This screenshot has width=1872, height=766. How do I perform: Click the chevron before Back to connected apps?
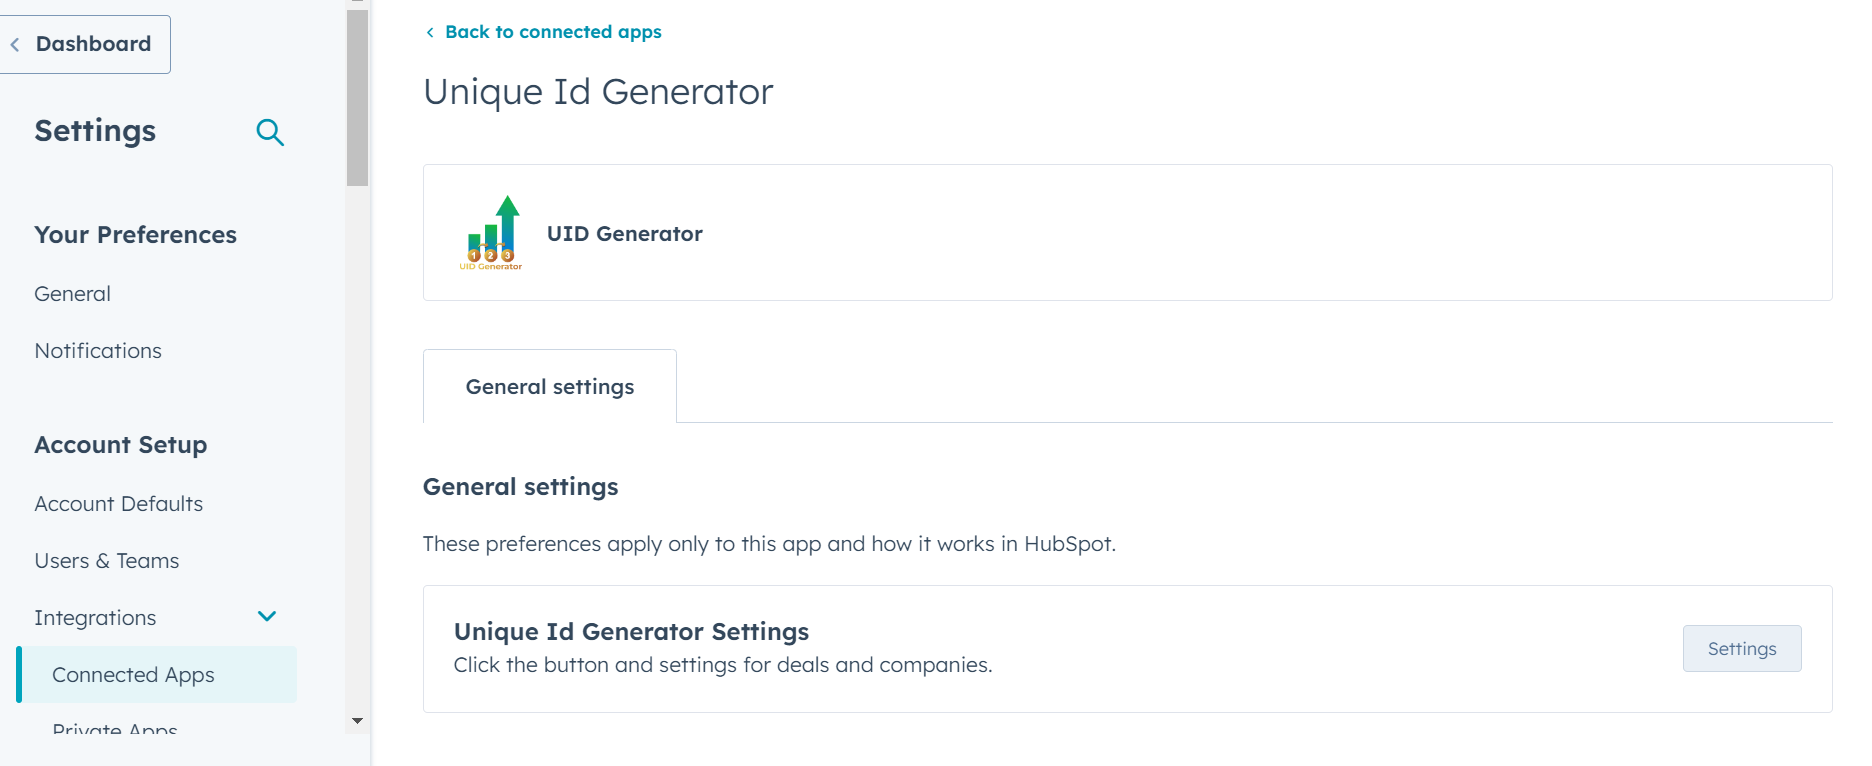pos(430,32)
